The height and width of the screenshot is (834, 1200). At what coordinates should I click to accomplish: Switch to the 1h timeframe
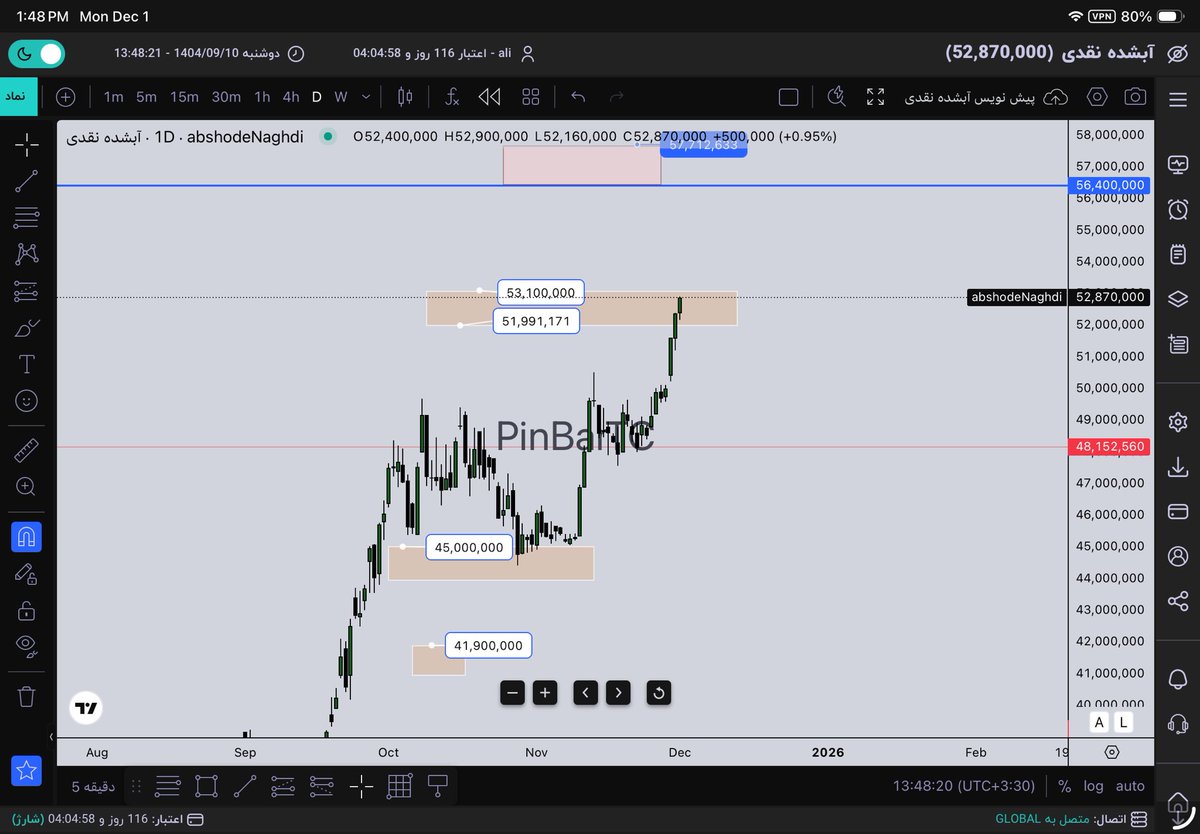point(262,97)
